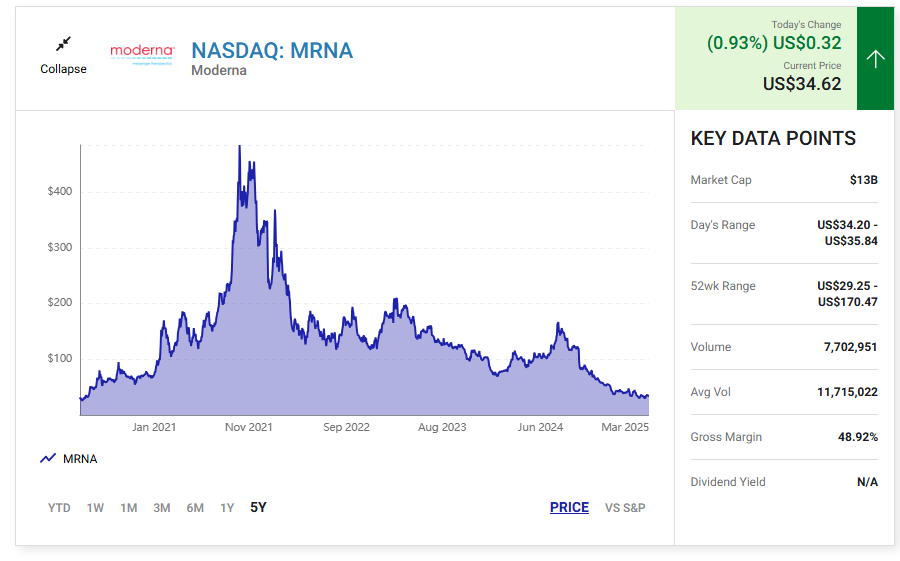Click the Collapse label
Screen dimensions: 900x561
tap(63, 69)
